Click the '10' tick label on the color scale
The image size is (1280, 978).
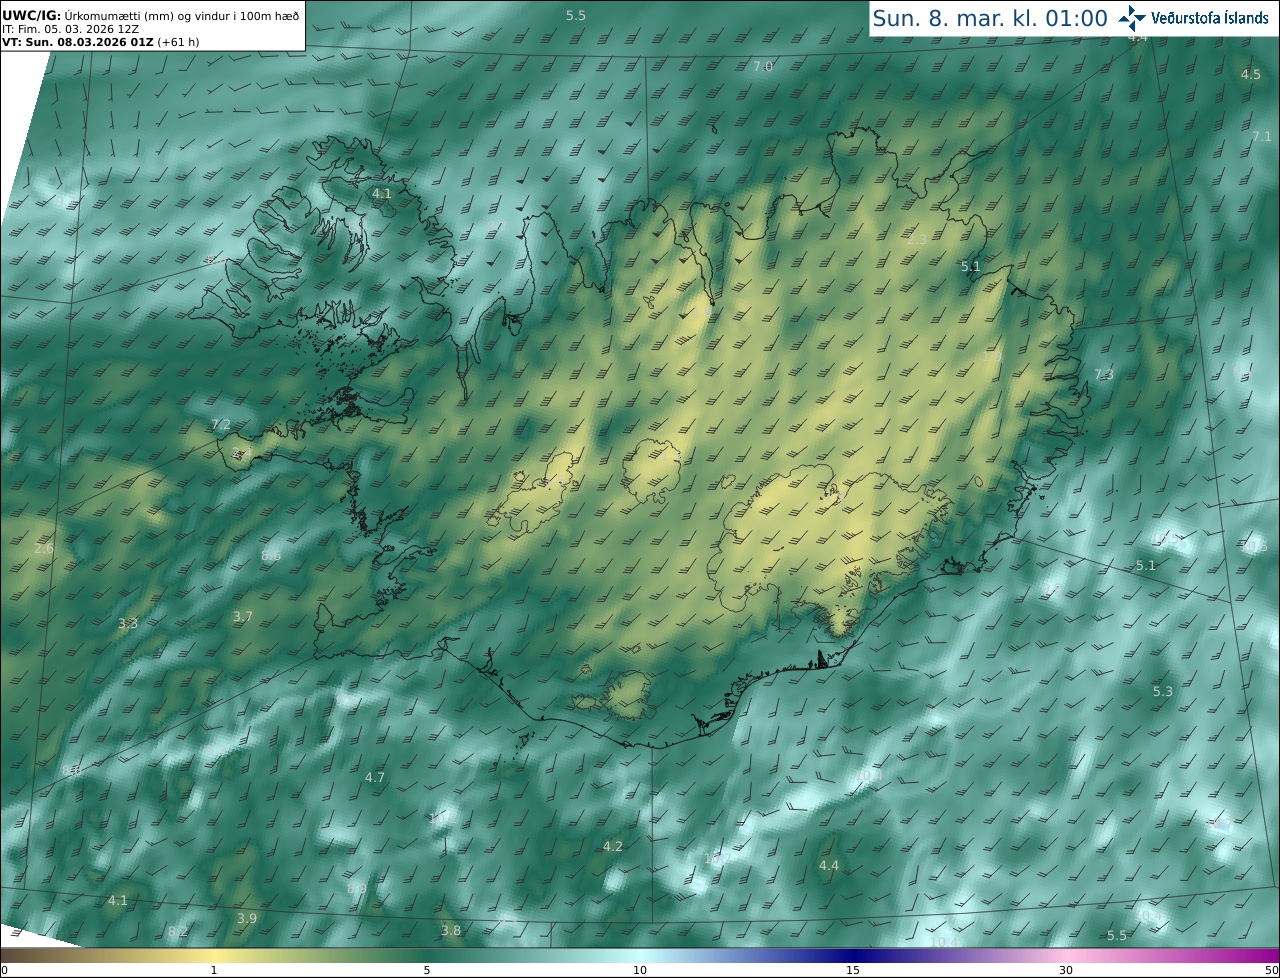pos(640,971)
